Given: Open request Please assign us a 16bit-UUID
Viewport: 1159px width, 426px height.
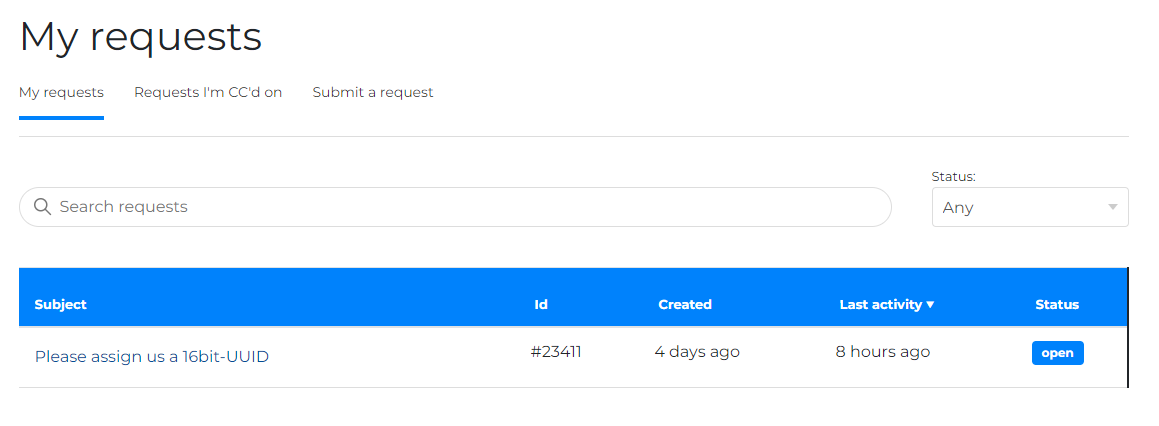Looking at the screenshot, I should pos(152,356).
